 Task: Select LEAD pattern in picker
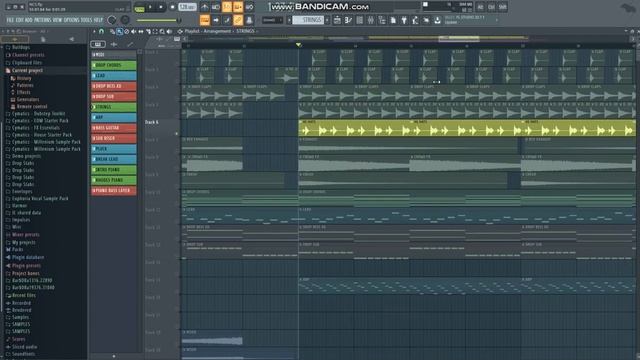(114, 76)
